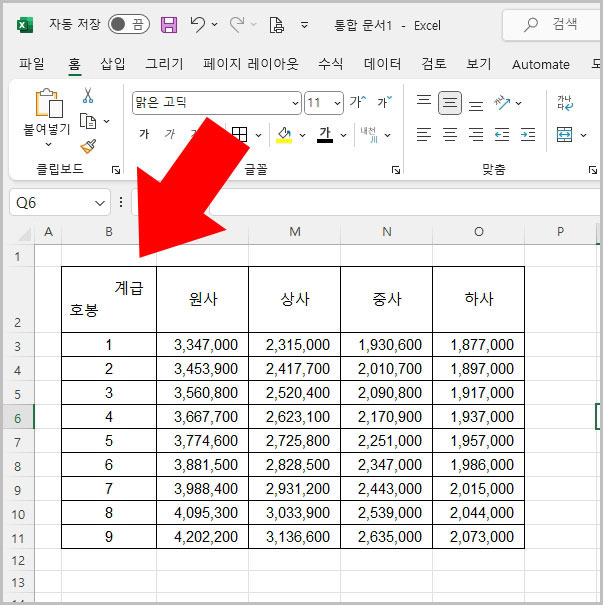The height and width of the screenshot is (605, 603).
Task: Open the fill color dropdown arrow
Action: (x=302, y=135)
